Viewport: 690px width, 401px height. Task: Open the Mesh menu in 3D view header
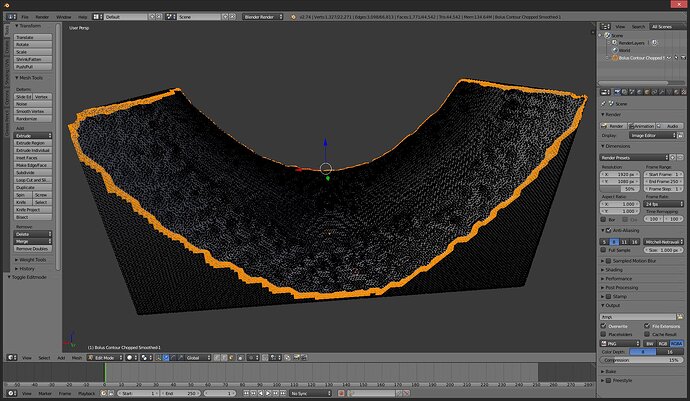tap(77, 357)
